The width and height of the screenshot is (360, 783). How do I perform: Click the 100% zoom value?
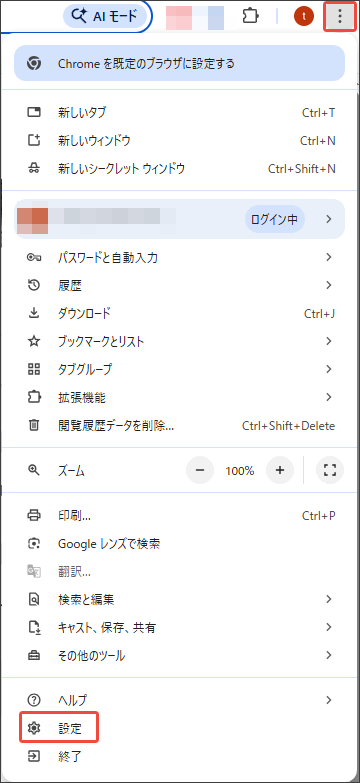[x=240, y=470]
